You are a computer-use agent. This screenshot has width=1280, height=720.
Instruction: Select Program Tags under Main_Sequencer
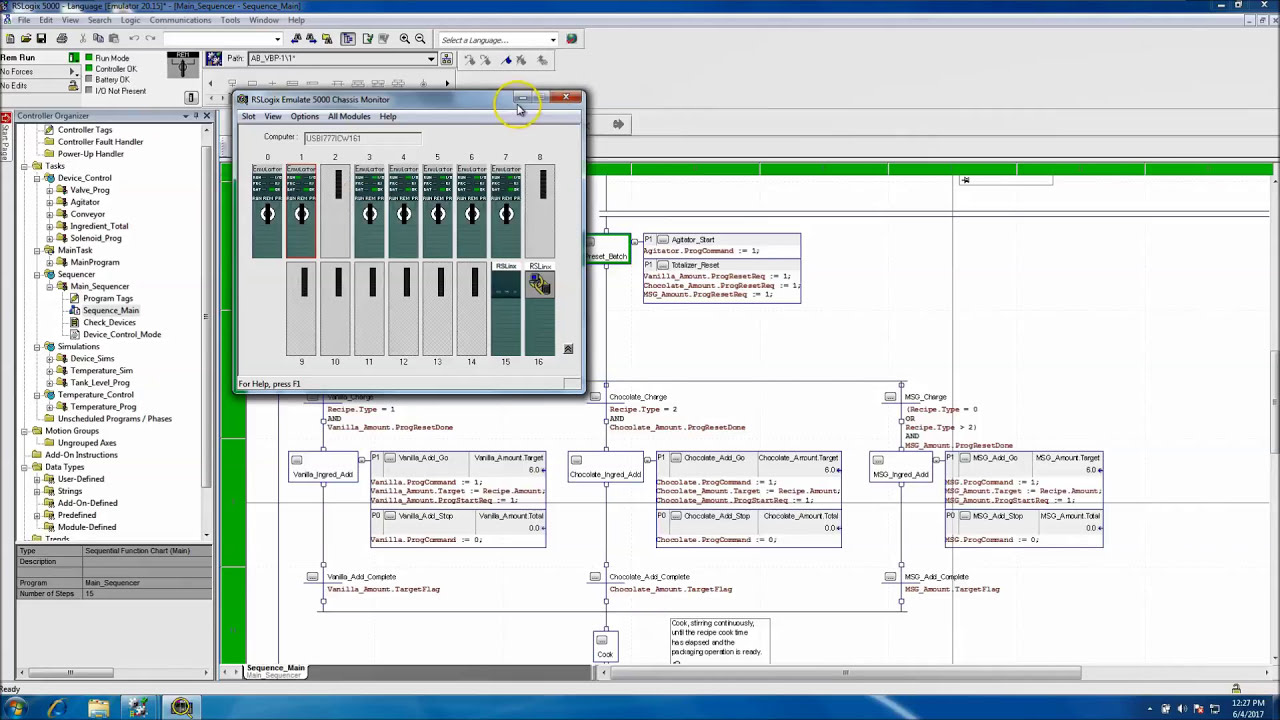click(107, 298)
